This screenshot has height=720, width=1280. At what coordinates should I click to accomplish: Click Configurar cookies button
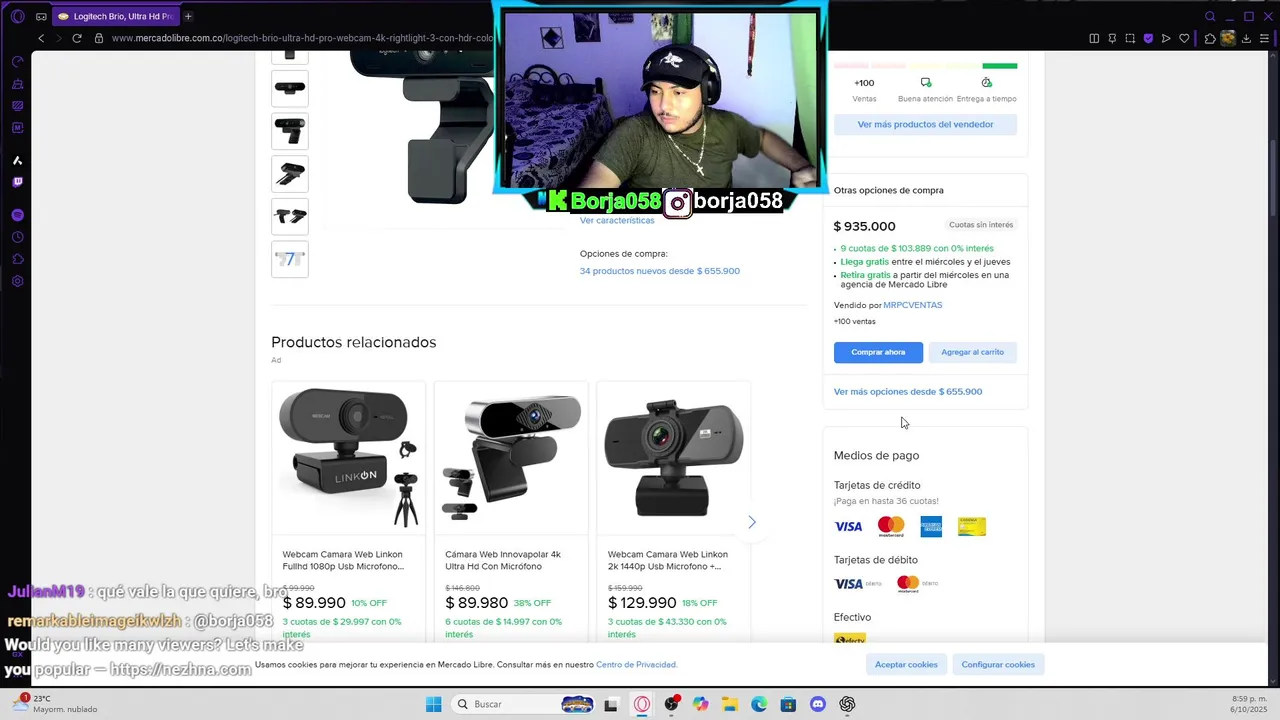pos(998,664)
